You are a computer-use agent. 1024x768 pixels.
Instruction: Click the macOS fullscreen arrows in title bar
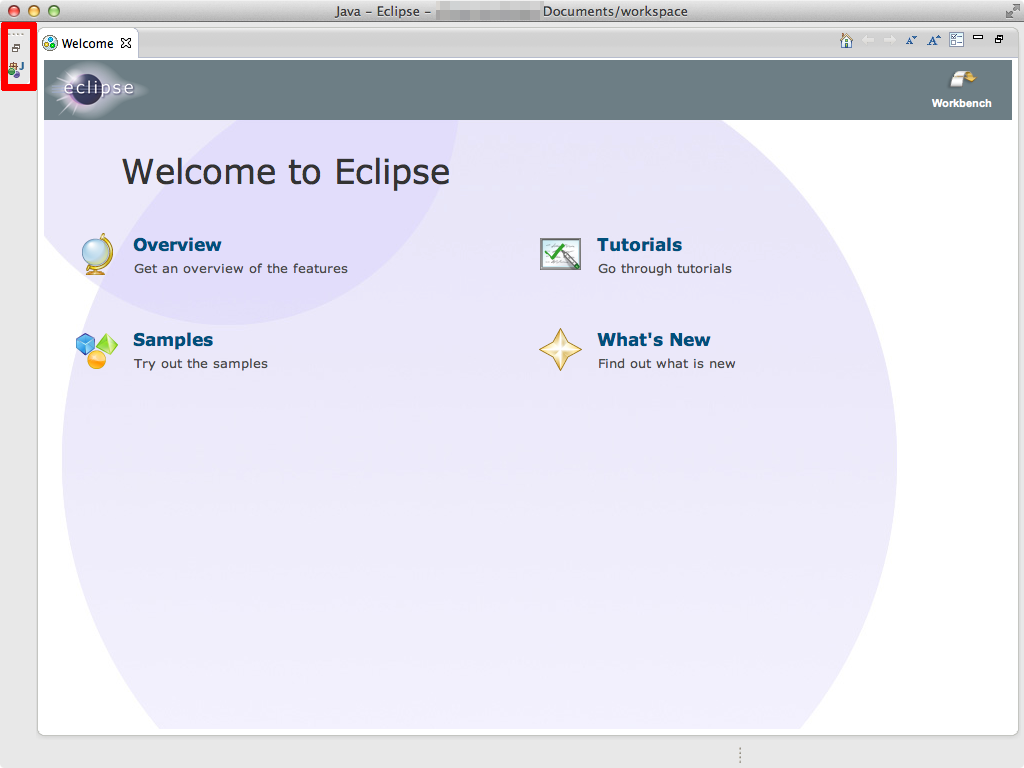click(1012, 10)
